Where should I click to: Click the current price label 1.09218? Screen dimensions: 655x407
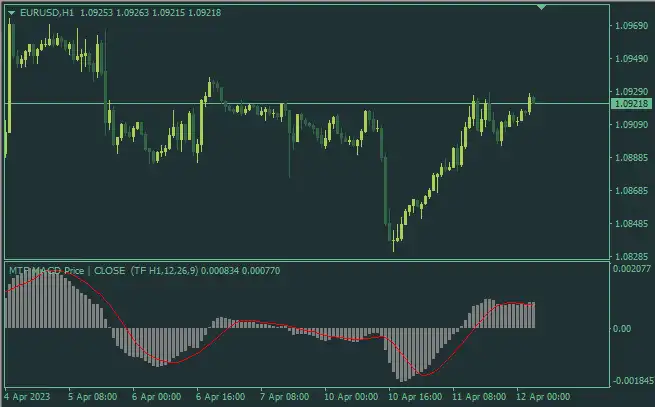pyautogui.click(x=632, y=103)
